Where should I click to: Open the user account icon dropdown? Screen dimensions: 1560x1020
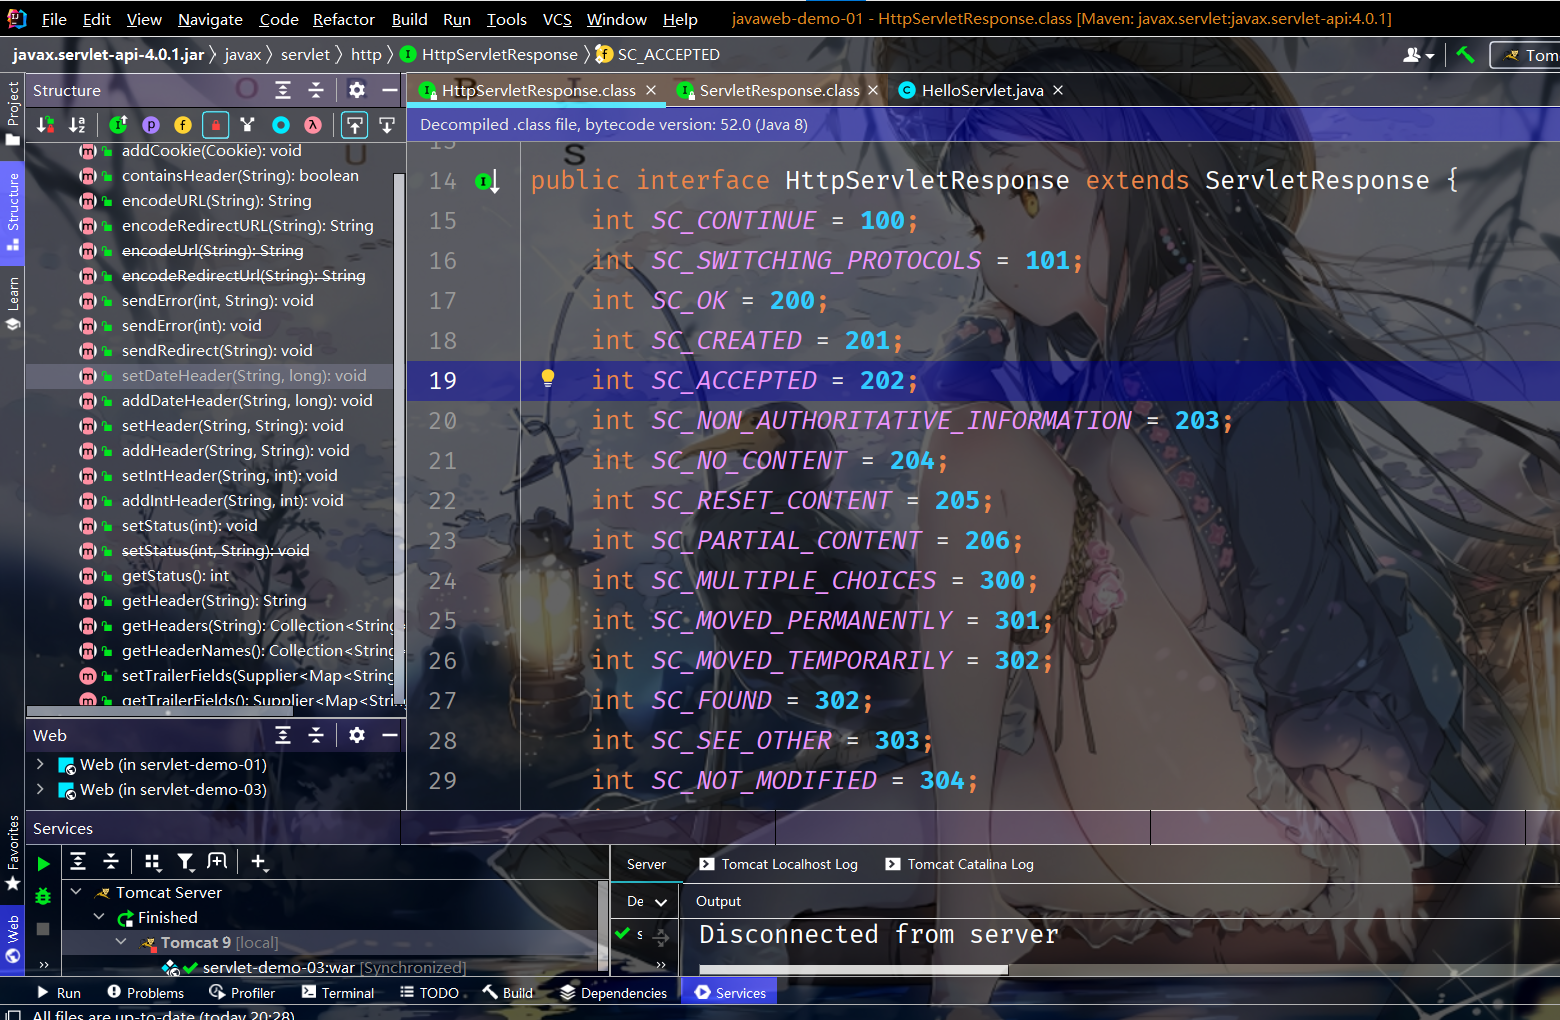pyautogui.click(x=1418, y=55)
